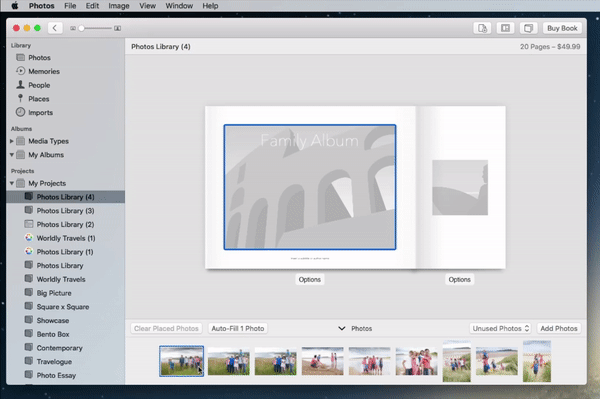Click Auto-Fill 1 Photo button
Viewport: 600px width, 399px height.
pos(238,329)
